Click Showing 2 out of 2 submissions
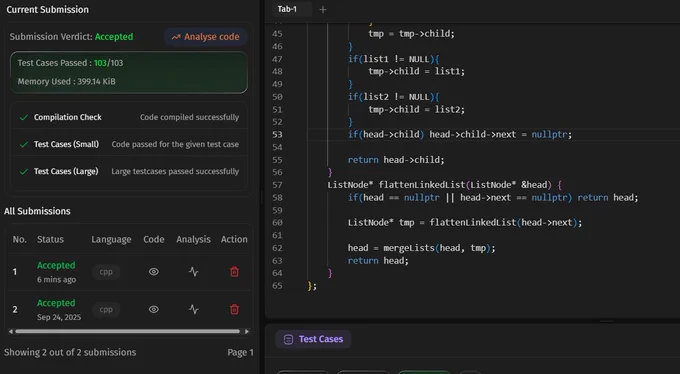Screen dimensions: 680x374 click(70, 352)
